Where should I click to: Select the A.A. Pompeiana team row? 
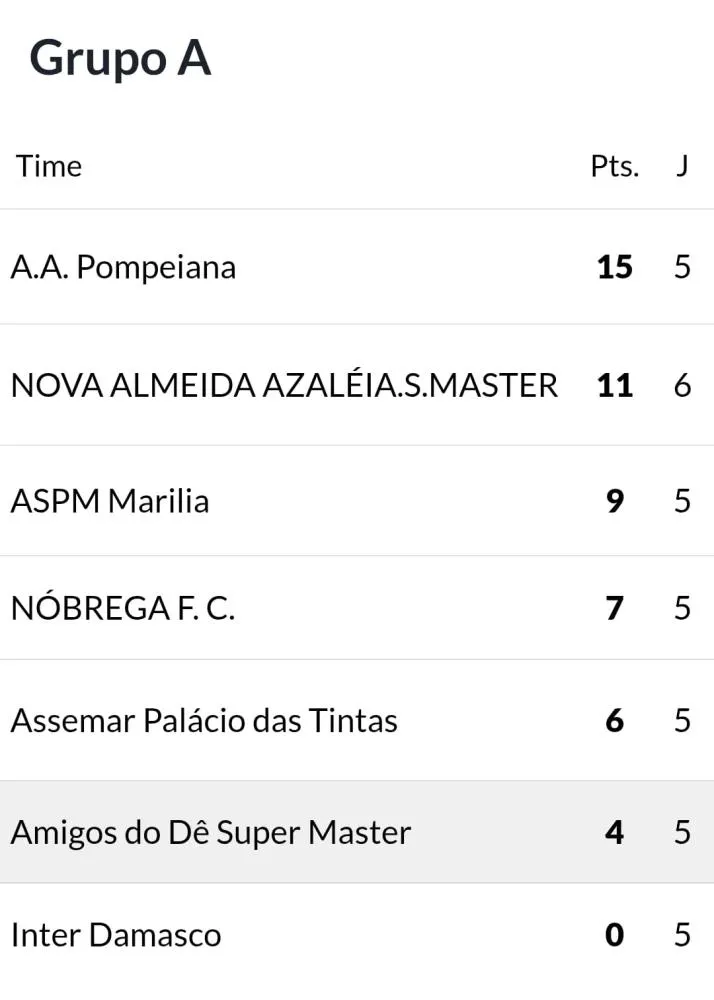coord(357,267)
